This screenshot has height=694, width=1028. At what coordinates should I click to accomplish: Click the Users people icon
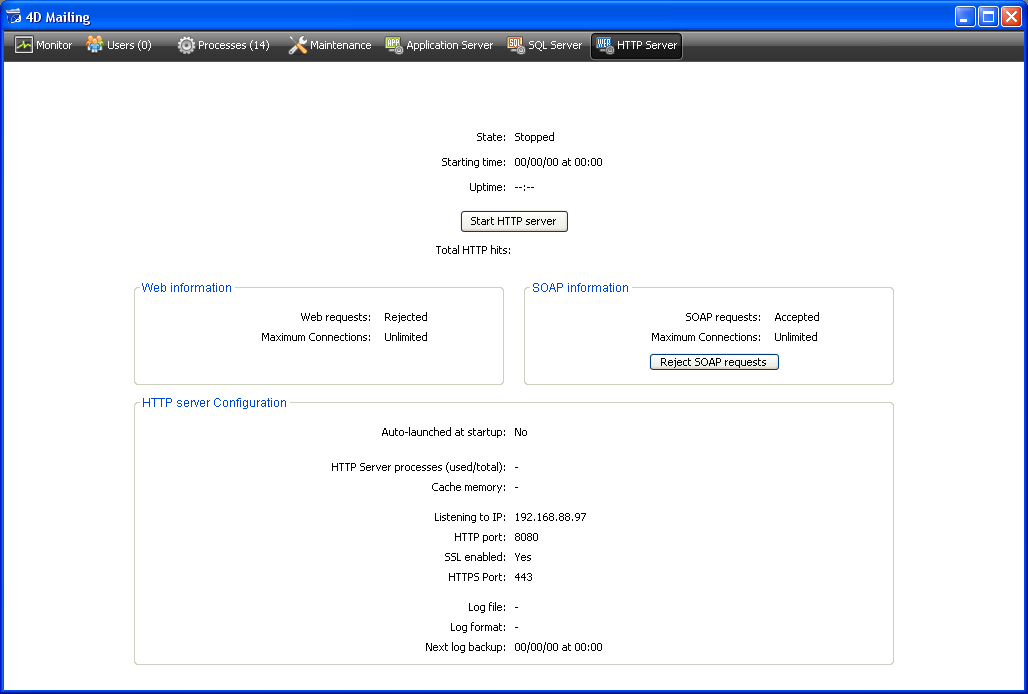click(94, 45)
